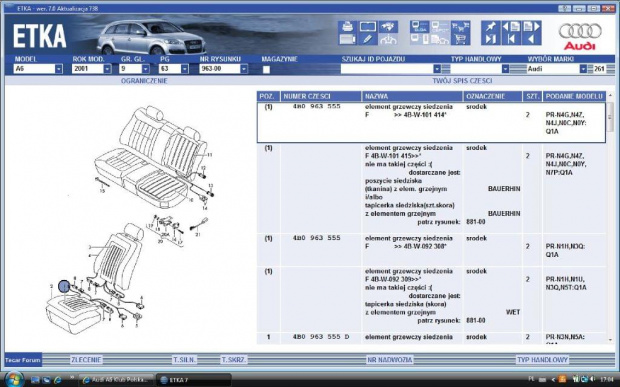The height and width of the screenshot is (387, 620).
Task: Switch to TWÓJ SPIS CZESCI tab
Action: pyautogui.click(x=462, y=81)
